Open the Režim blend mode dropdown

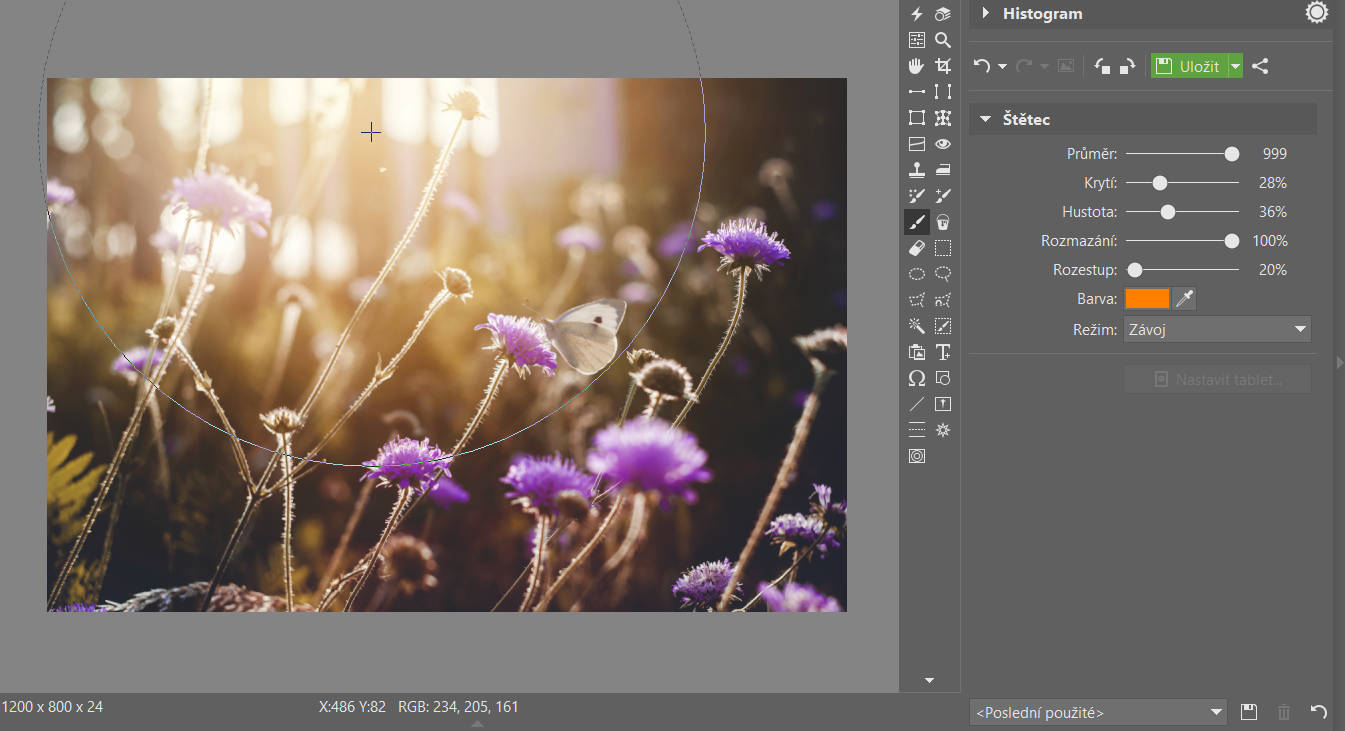tap(1217, 329)
